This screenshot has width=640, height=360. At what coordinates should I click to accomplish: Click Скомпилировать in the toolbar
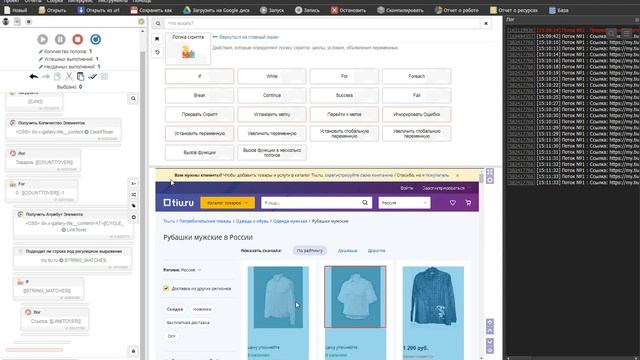(x=400, y=10)
